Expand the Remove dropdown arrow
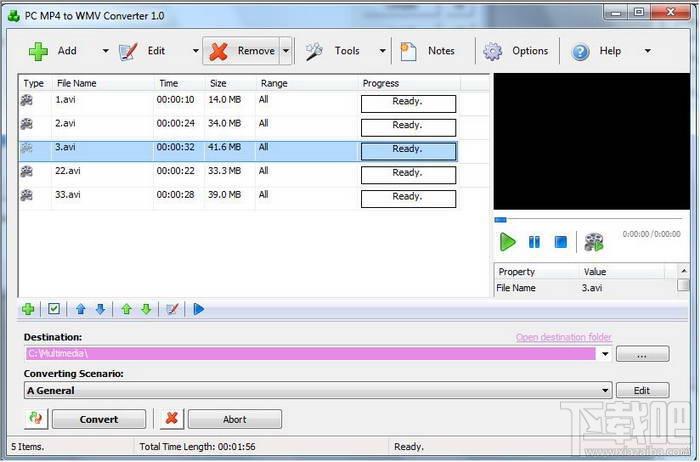This screenshot has height=462, width=700. [x=286, y=51]
